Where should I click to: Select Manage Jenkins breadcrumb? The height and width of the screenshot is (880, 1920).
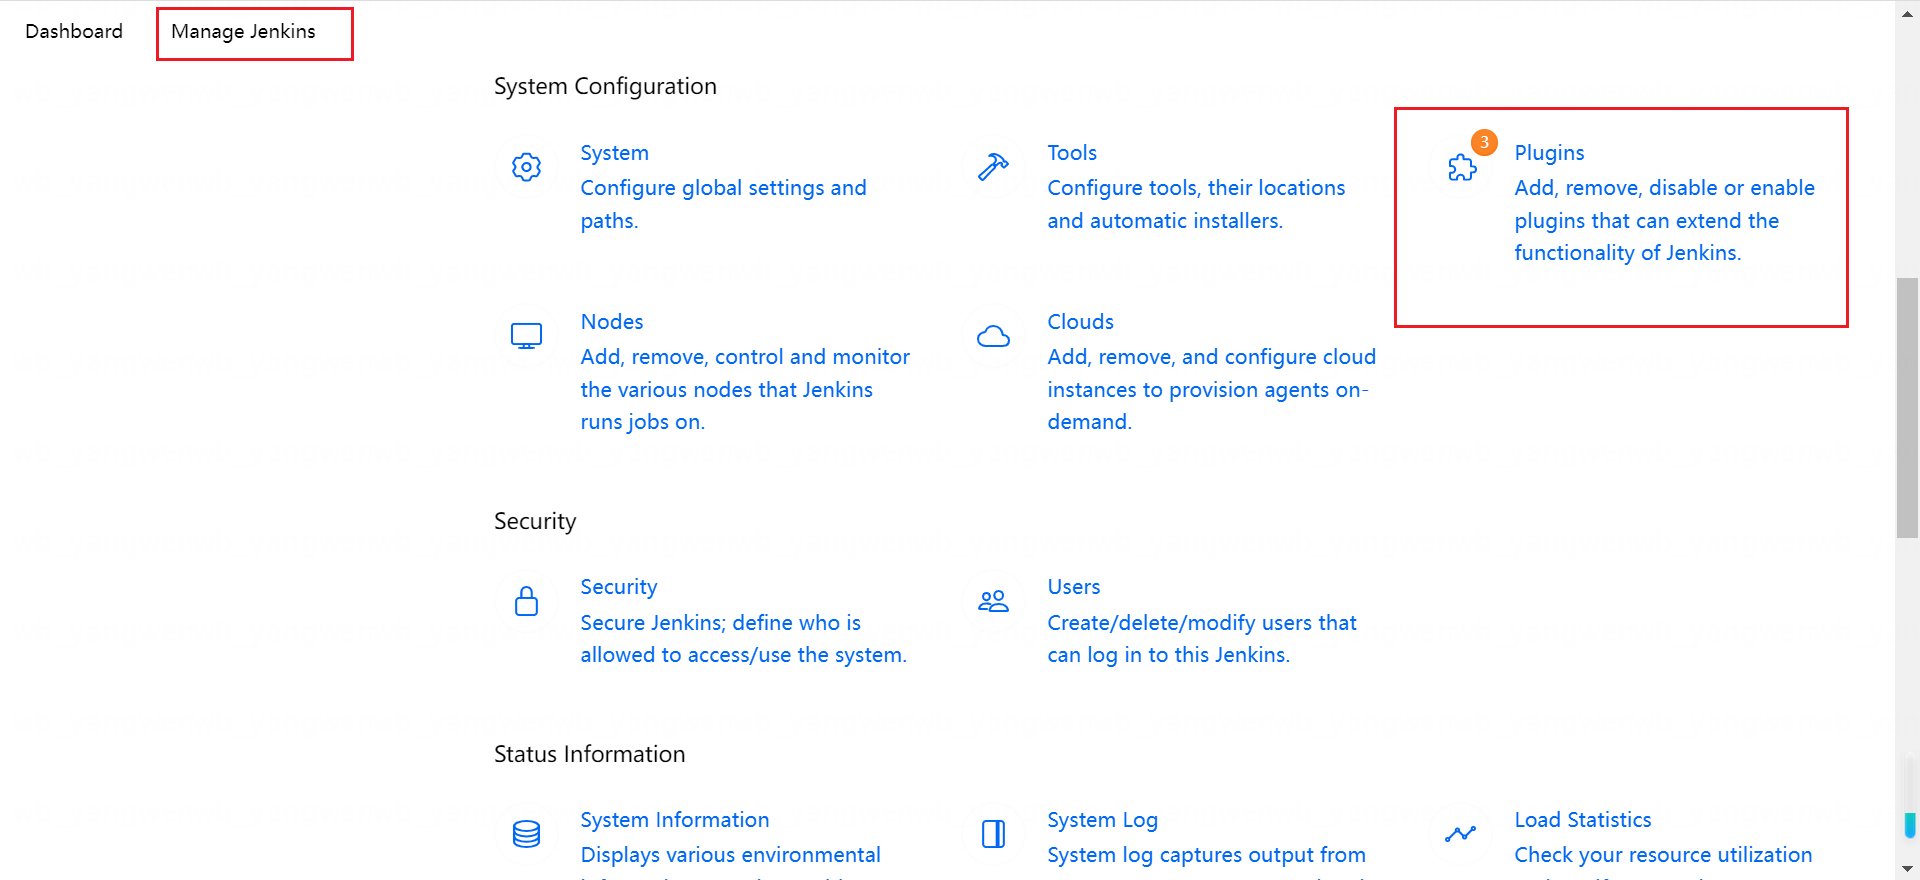point(243,31)
